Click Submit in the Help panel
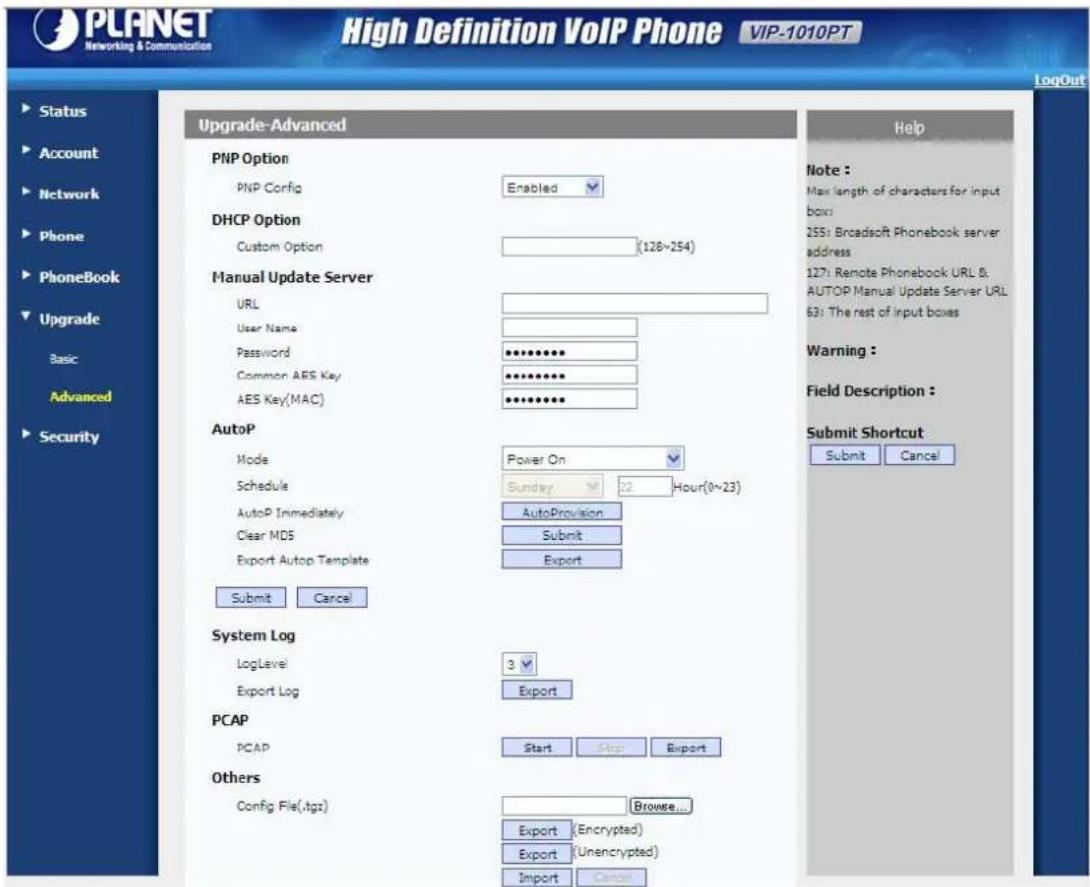The image size is (1090, 887). 845,455
